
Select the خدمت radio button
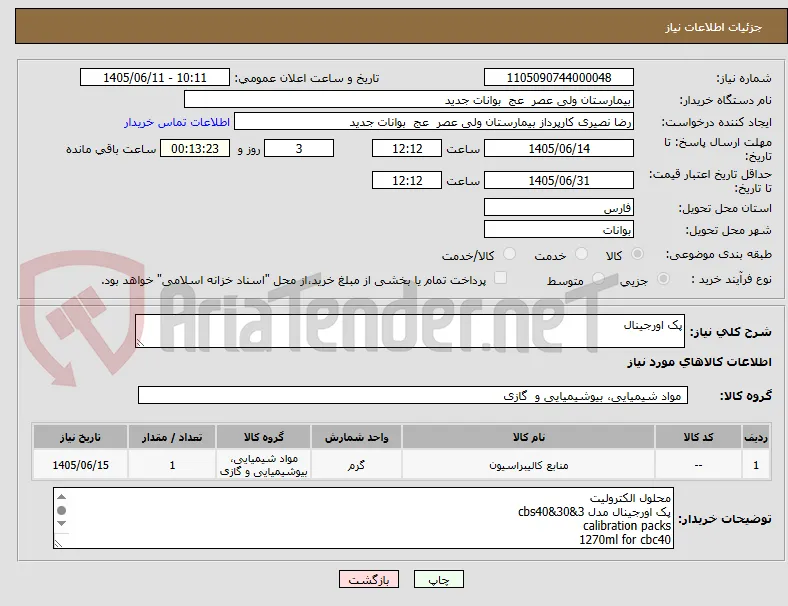(581, 254)
